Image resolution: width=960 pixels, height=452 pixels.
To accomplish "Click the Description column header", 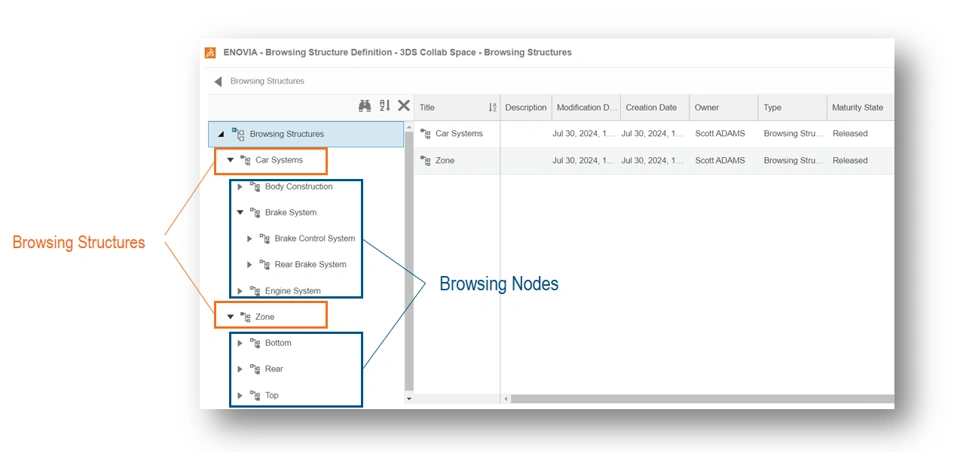I will 526,108.
